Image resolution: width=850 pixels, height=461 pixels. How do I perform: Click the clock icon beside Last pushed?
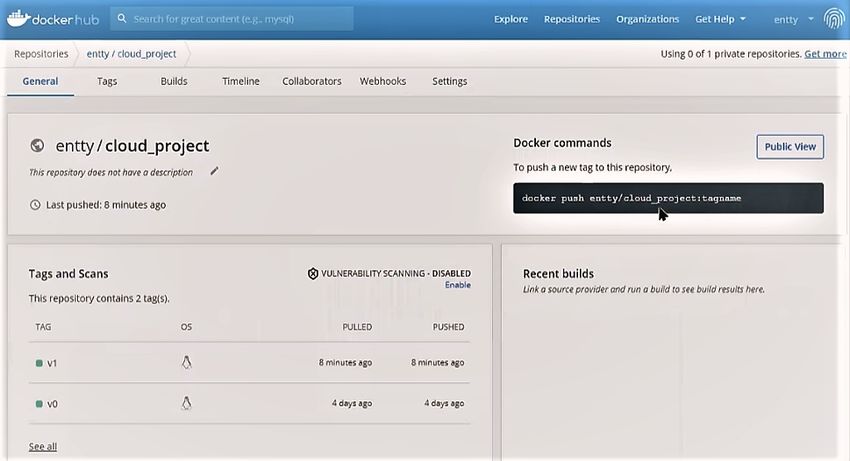35,205
